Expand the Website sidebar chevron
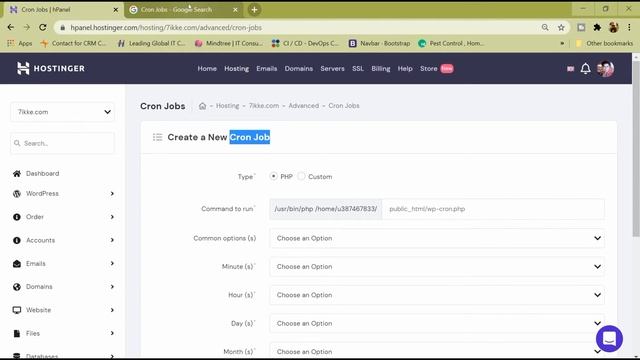 coord(112,310)
